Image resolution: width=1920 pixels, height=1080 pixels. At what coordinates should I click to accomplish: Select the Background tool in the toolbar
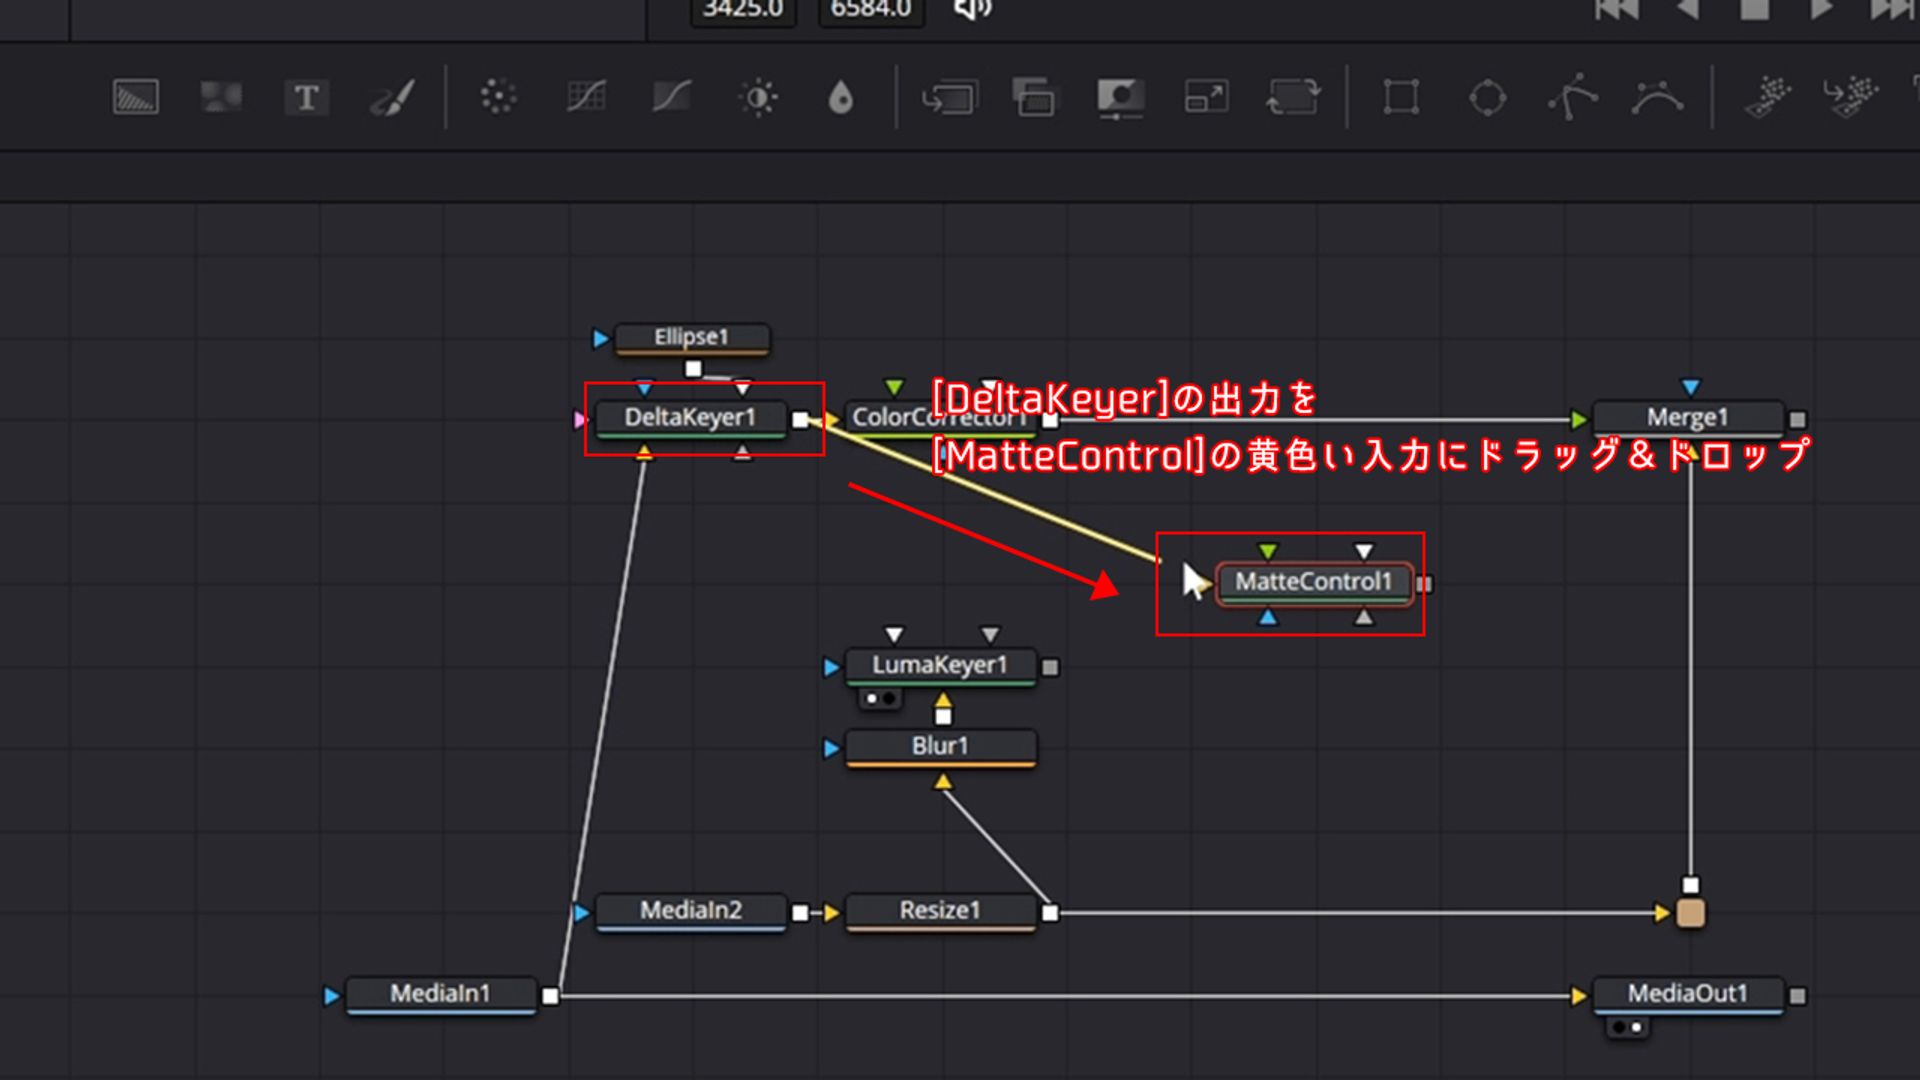(x=135, y=97)
